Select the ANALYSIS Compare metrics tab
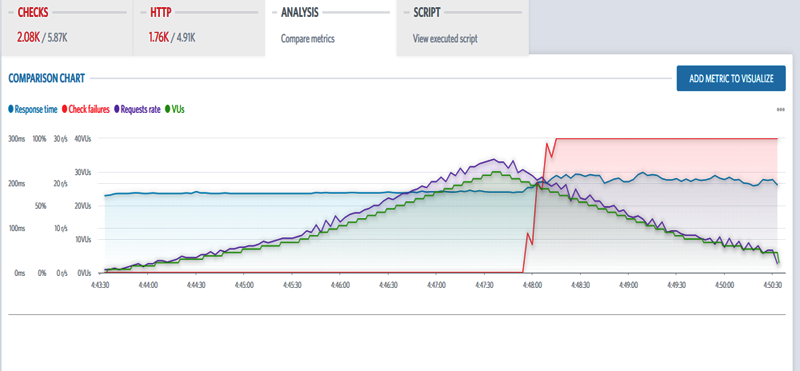Viewport: 800px width, 371px height. tap(331, 27)
